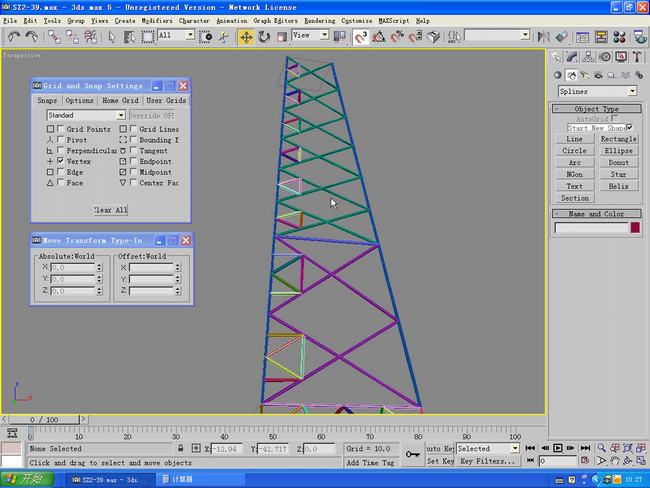
Task: Activate Select and Move tool
Action: click(246, 37)
